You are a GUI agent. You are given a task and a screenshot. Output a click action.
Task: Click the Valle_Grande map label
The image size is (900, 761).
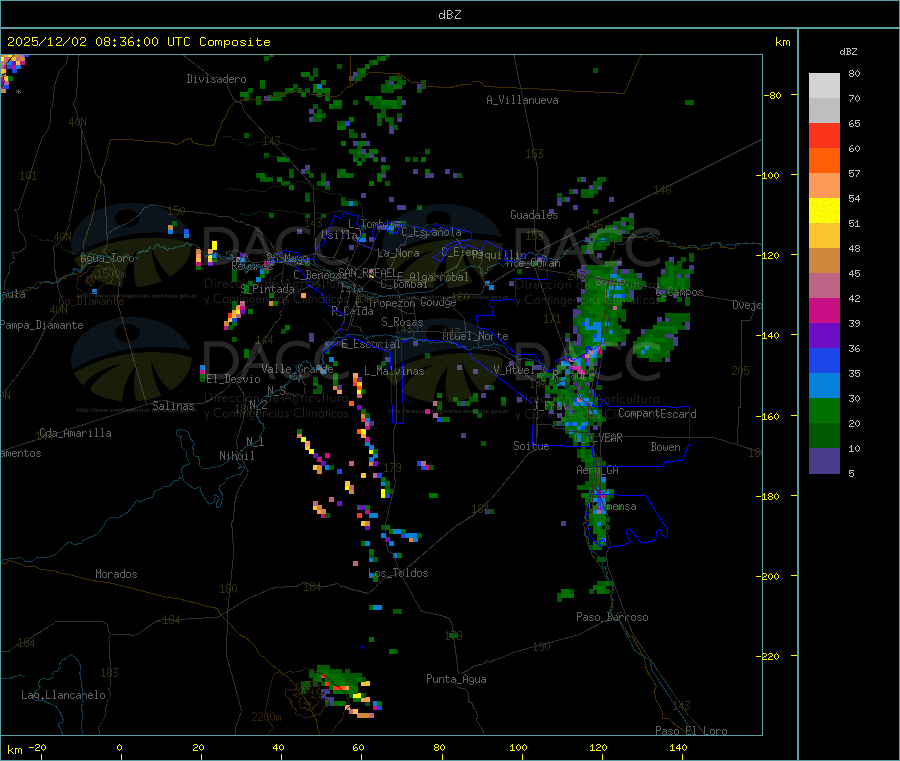(297, 369)
